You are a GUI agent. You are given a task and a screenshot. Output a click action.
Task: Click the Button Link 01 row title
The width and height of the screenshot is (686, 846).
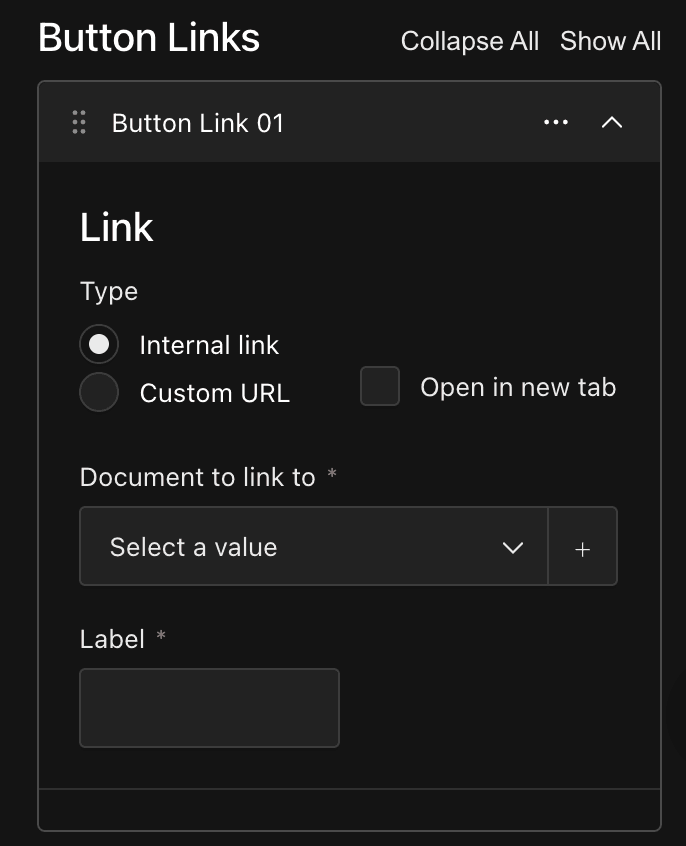coord(198,123)
